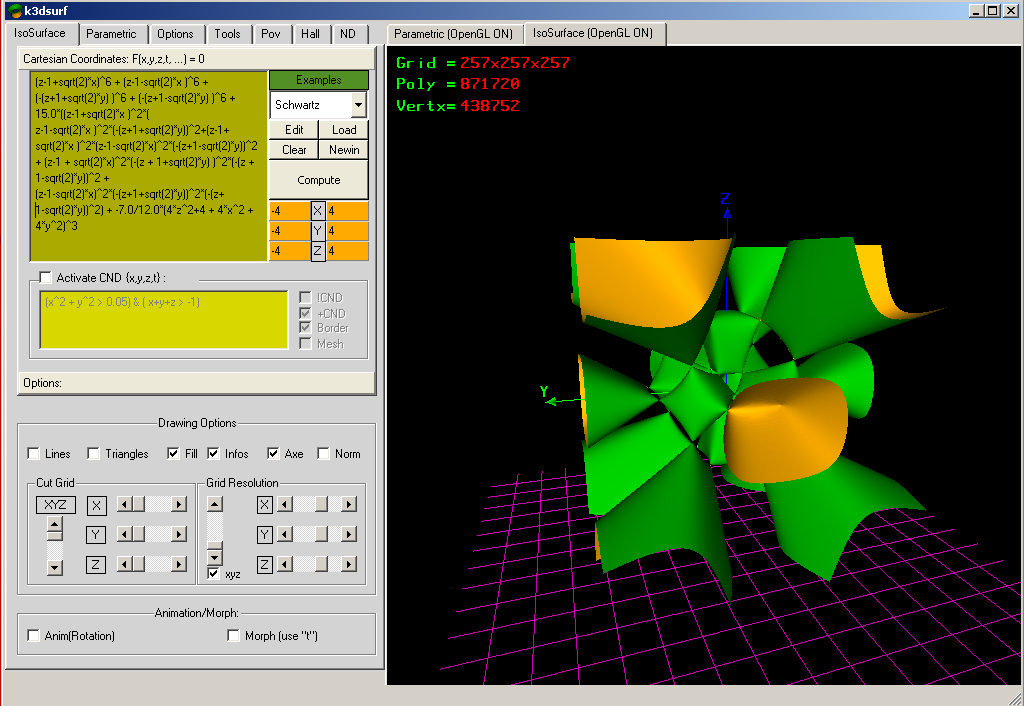Click the Load button
Screen dimensions: 1024x706
tap(344, 130)
